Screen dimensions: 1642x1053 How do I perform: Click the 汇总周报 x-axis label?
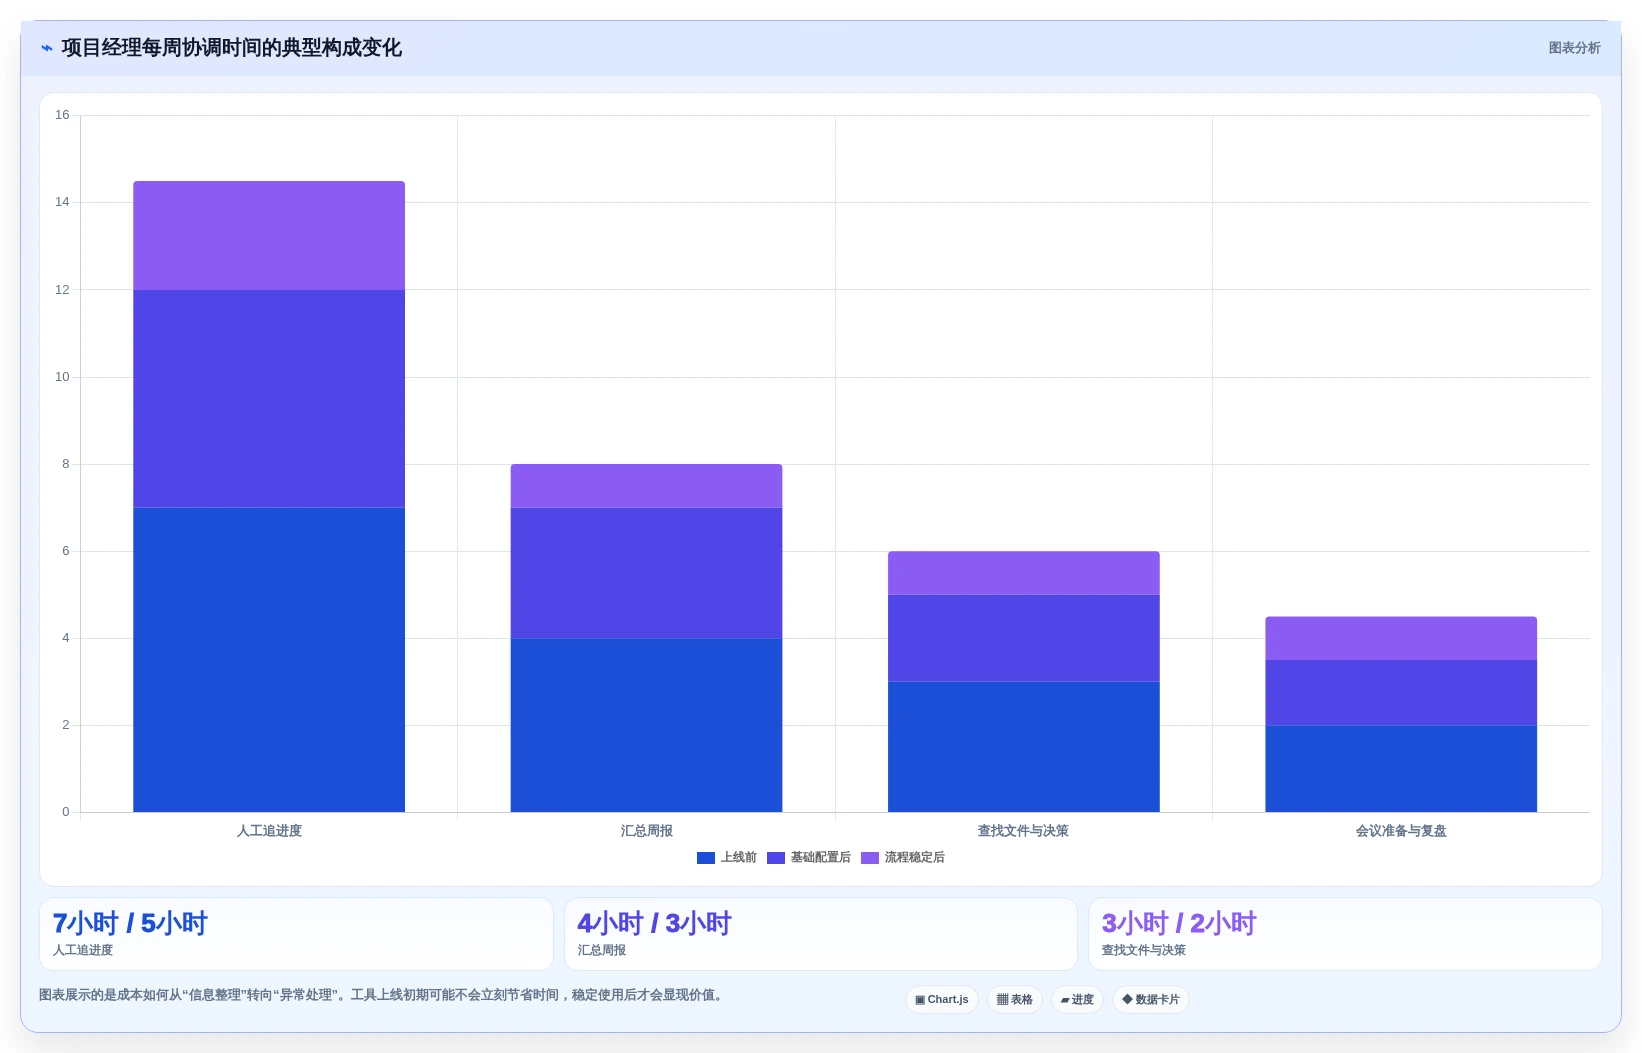click(x=646, y=831)
